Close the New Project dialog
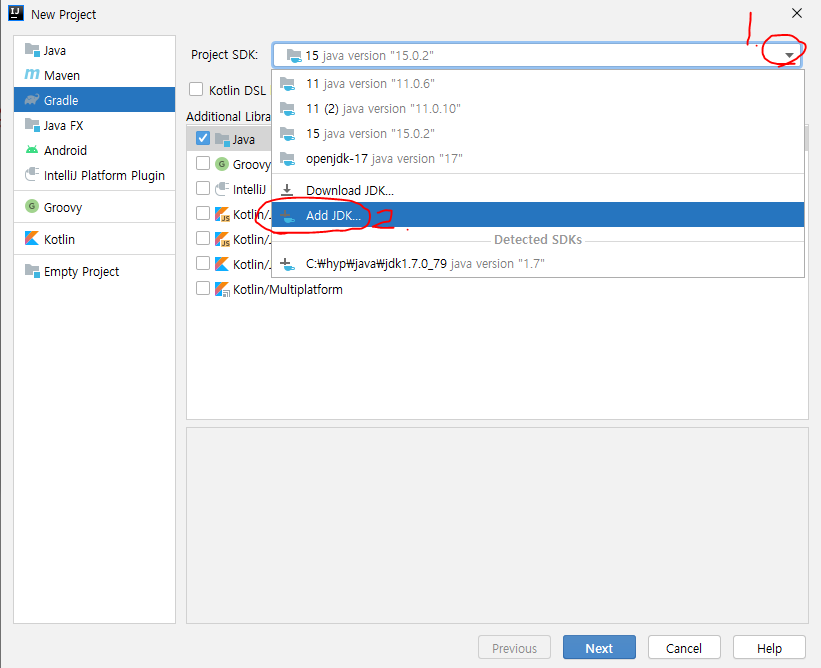This screenshot has width=821, height=668. click(796, 14)
